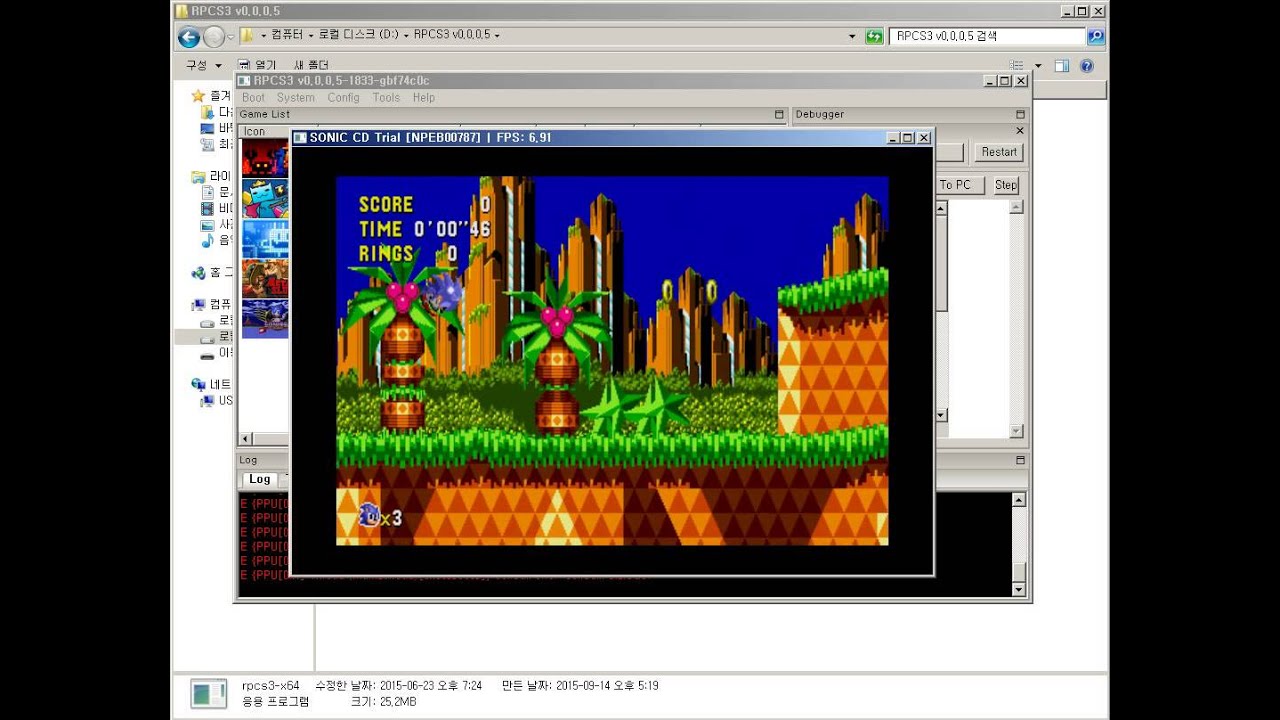Expand dropdown after RPCS3 v0.0.0.5 breadcrumb
This screenshot has width=1280, height=720.
[497, 35]
